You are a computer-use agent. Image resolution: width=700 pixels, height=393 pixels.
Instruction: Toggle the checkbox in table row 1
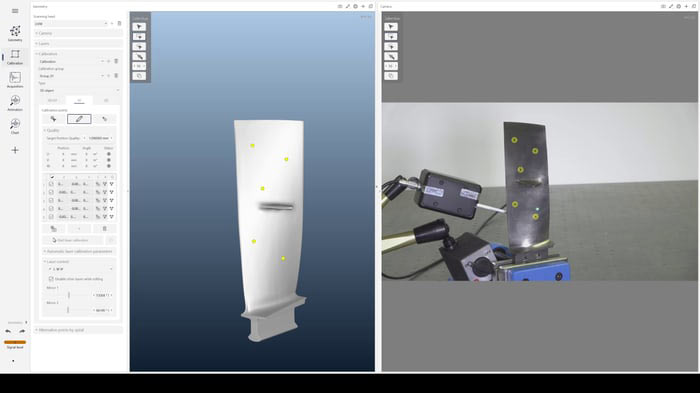click(51, 184)
